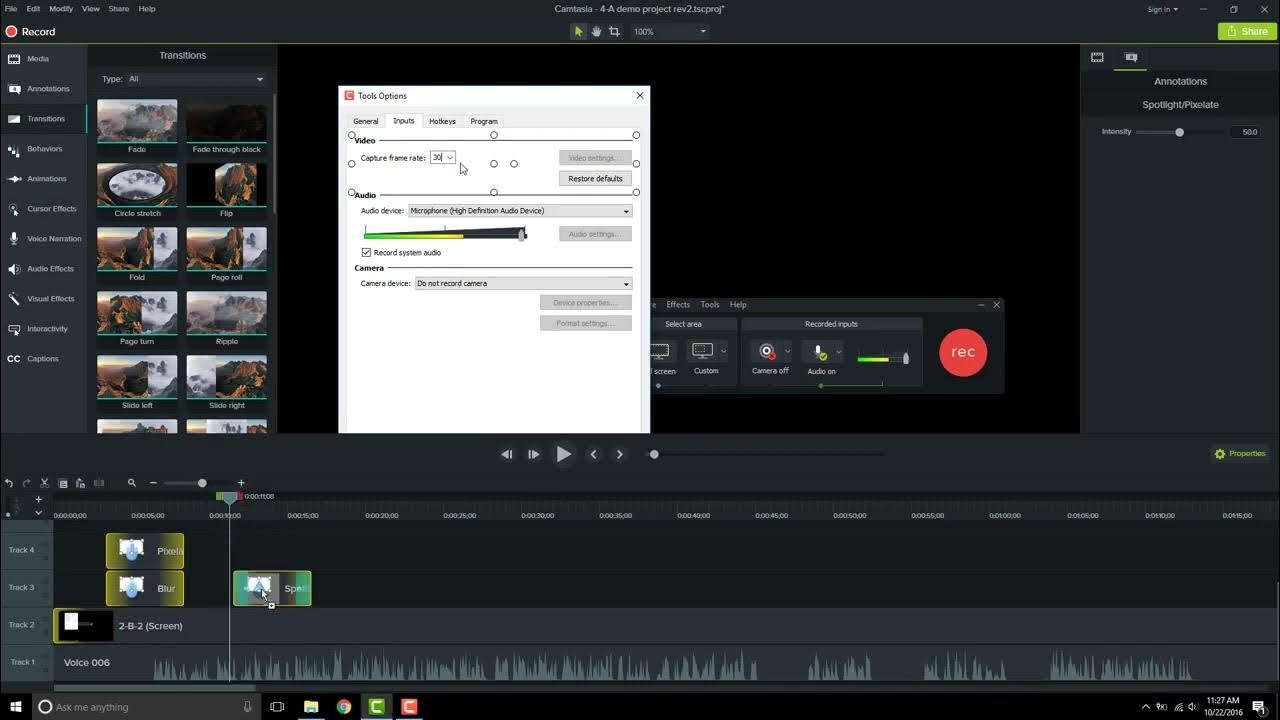Open the Share menu in the menu bar
The width and height of the screenshot is (1280, 720).
point(118,9)
